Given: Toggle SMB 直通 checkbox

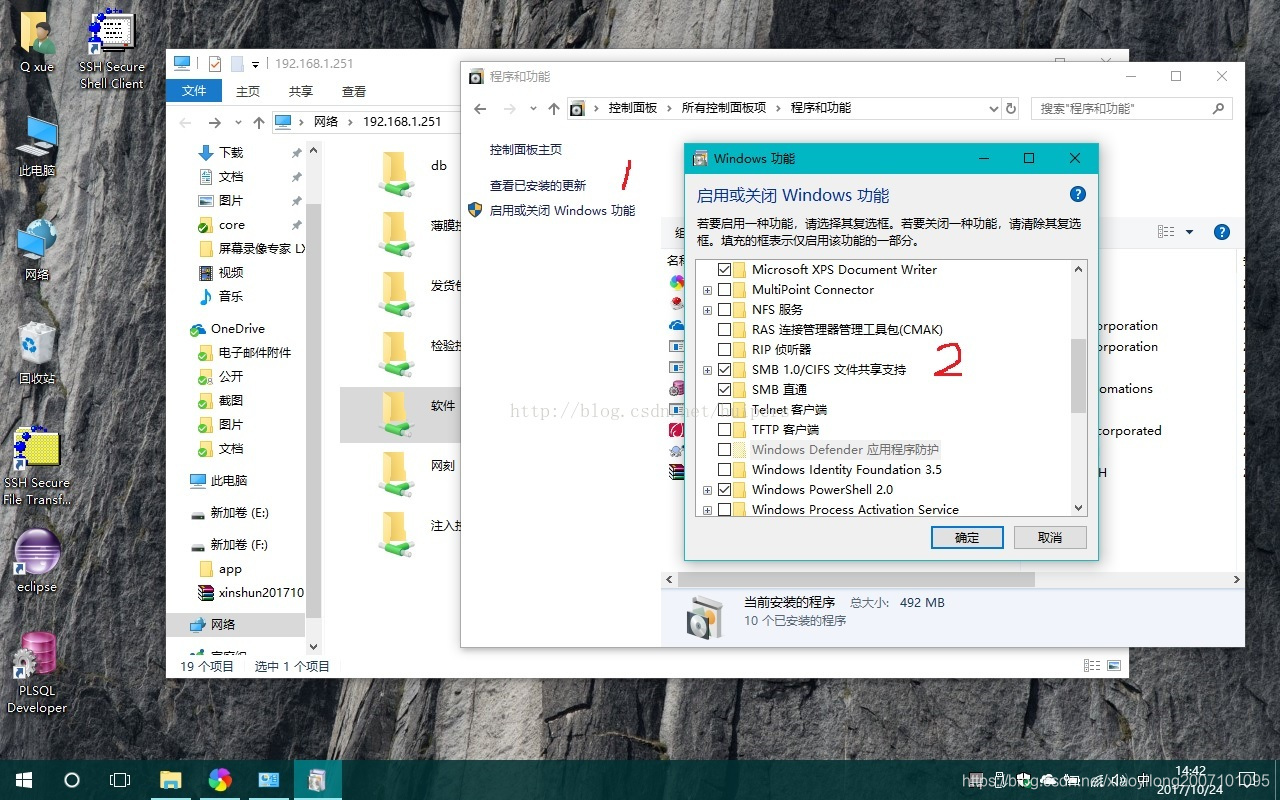Looking at the screenshot, I should pyautogui.click(x=725, y=389).
